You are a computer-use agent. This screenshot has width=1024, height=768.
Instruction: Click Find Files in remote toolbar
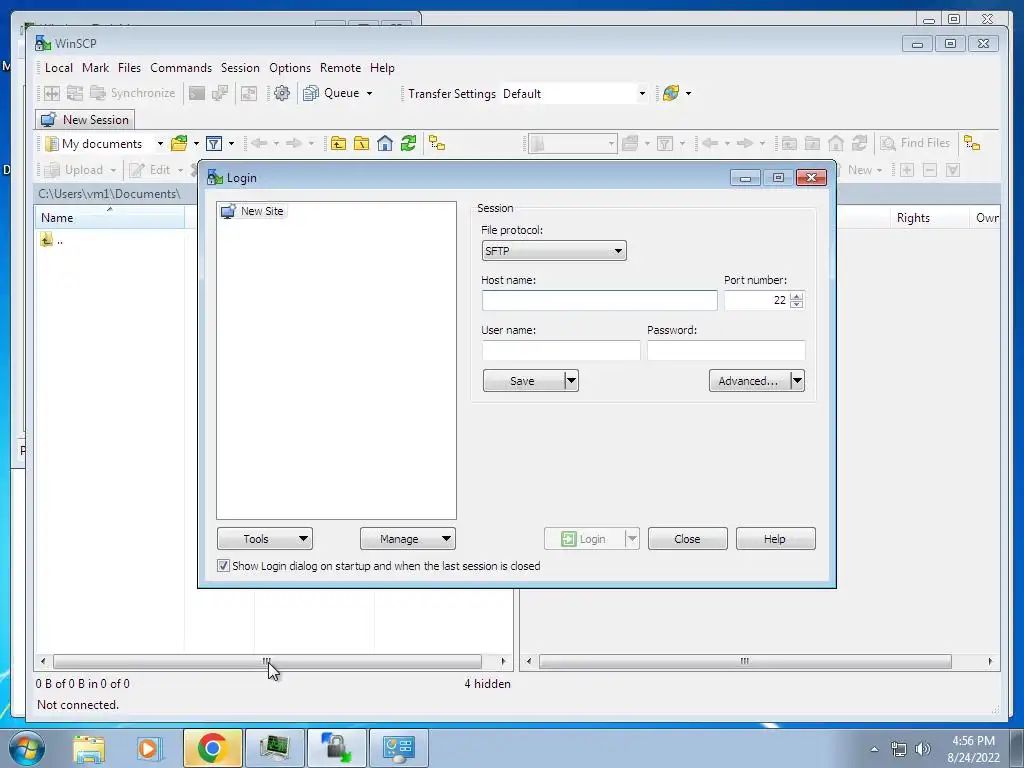click(x=915, y=143)
